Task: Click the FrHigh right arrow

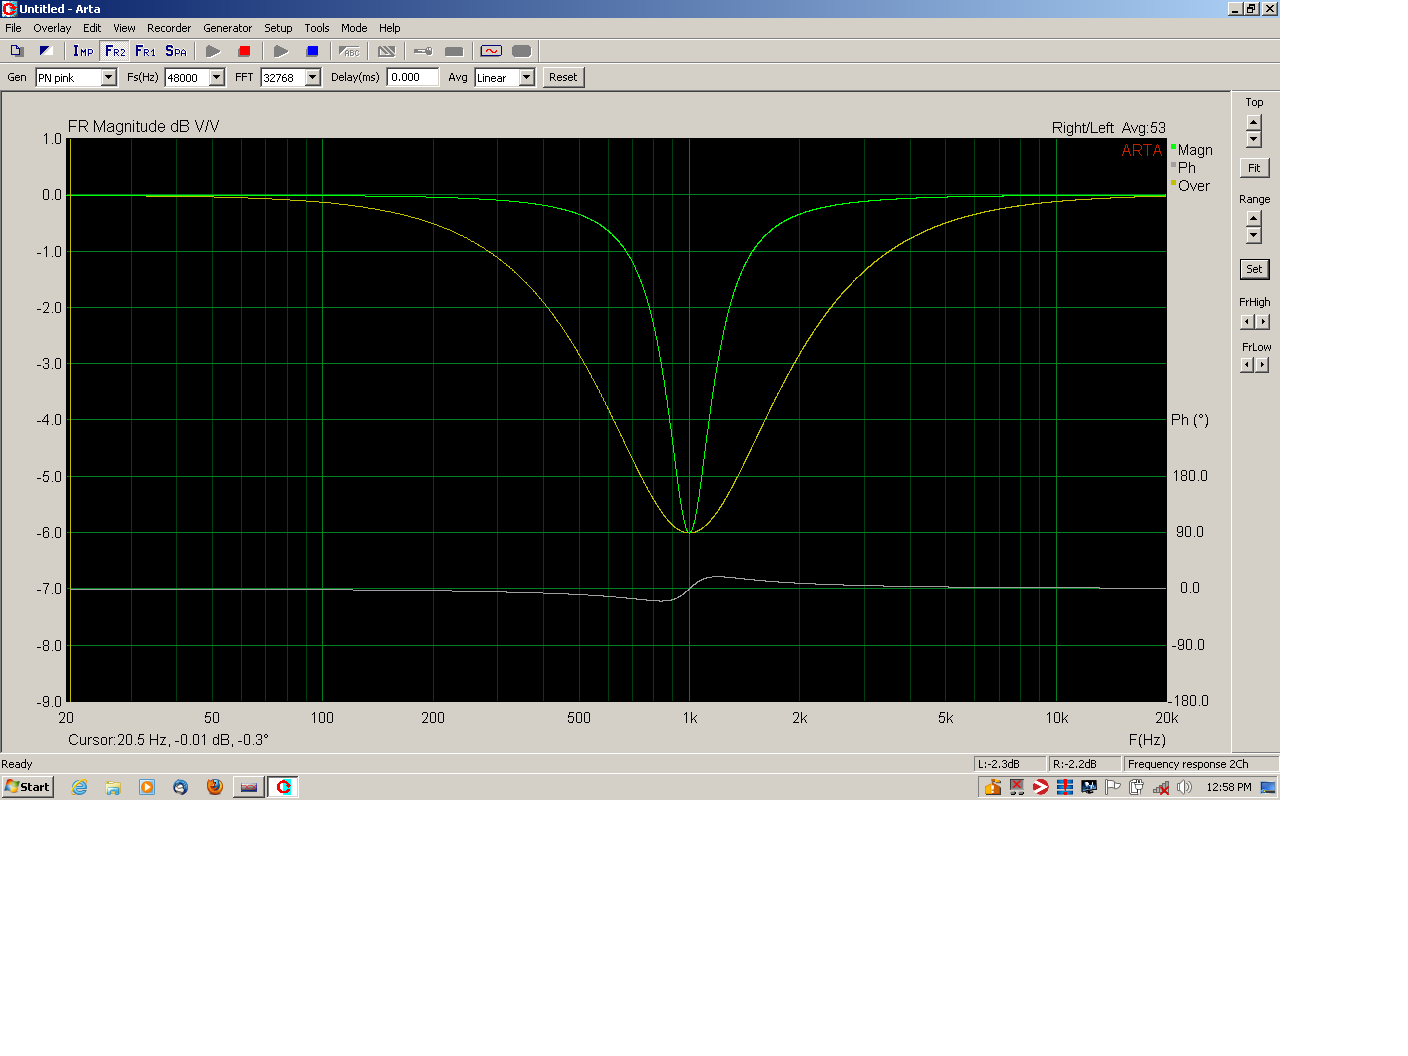Action: pyautogui.click(x=1263, y=322)
